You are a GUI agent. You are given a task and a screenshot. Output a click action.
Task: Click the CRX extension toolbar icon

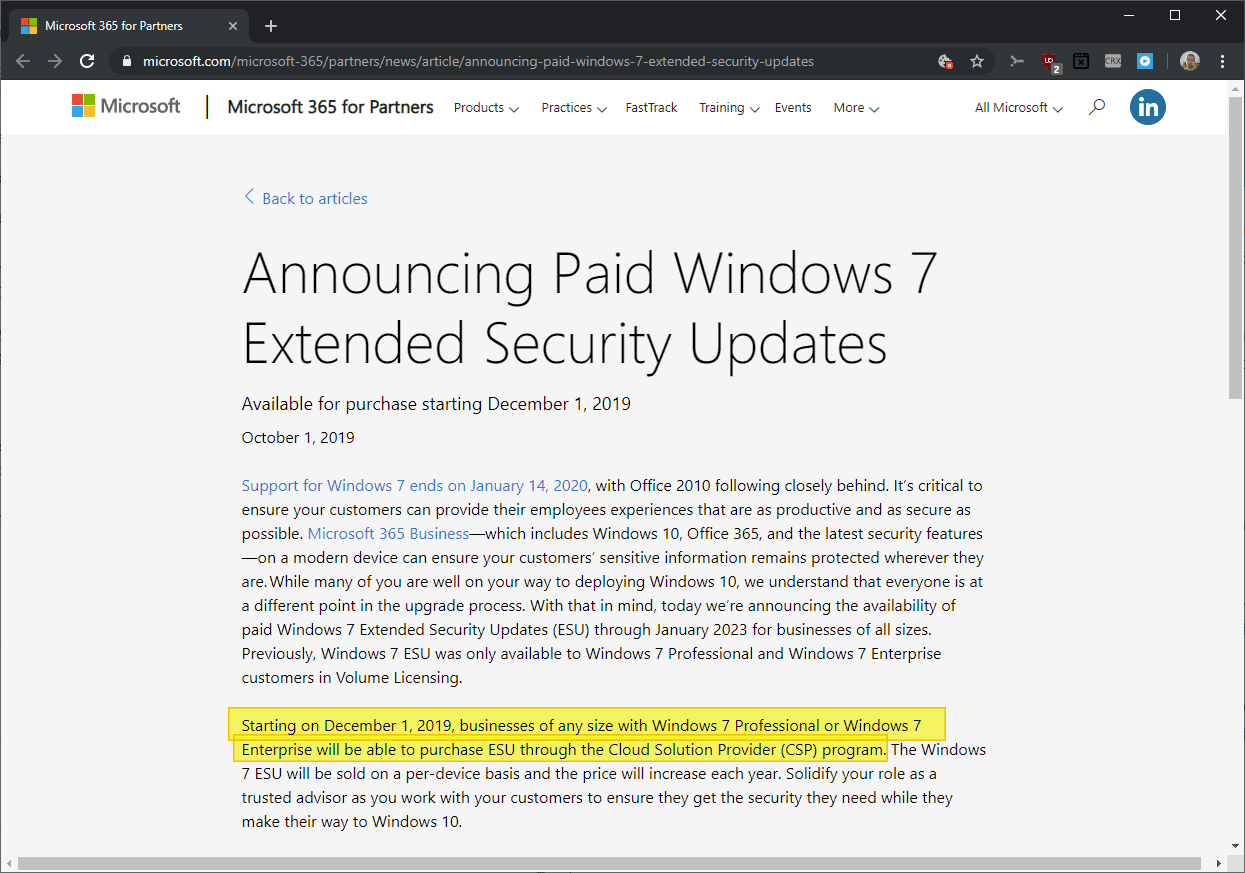[1112, 61]
